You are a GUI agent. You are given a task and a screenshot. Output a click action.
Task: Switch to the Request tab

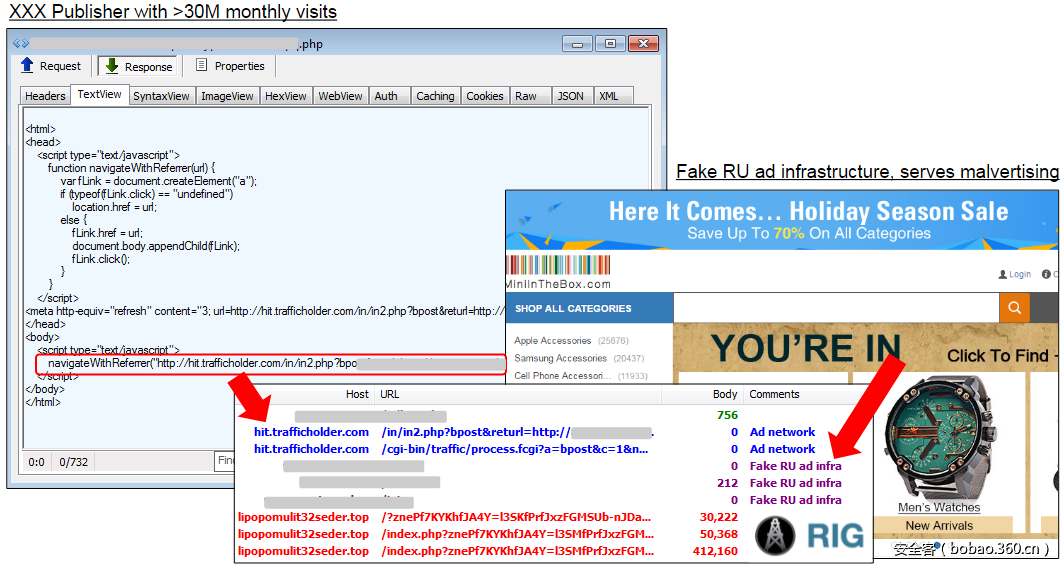click(52, 66)
